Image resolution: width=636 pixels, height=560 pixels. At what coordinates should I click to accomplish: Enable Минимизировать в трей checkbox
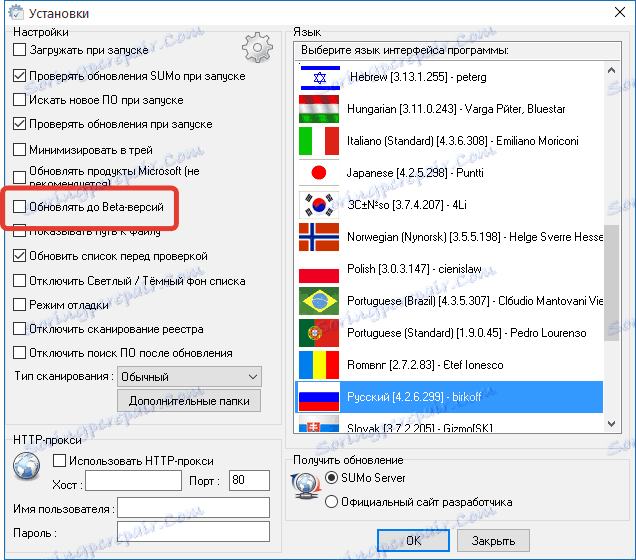pyautogui.click(x=19, y=150)
